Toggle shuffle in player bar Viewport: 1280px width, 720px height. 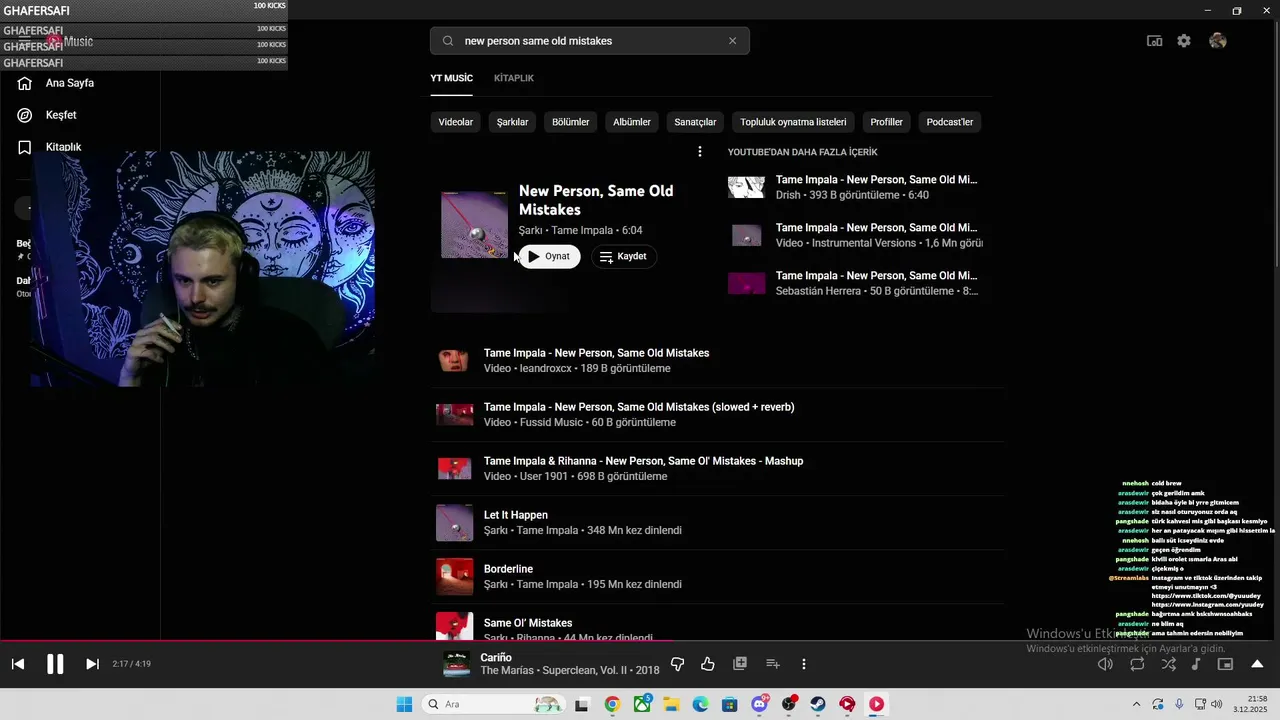(1168, 664)
